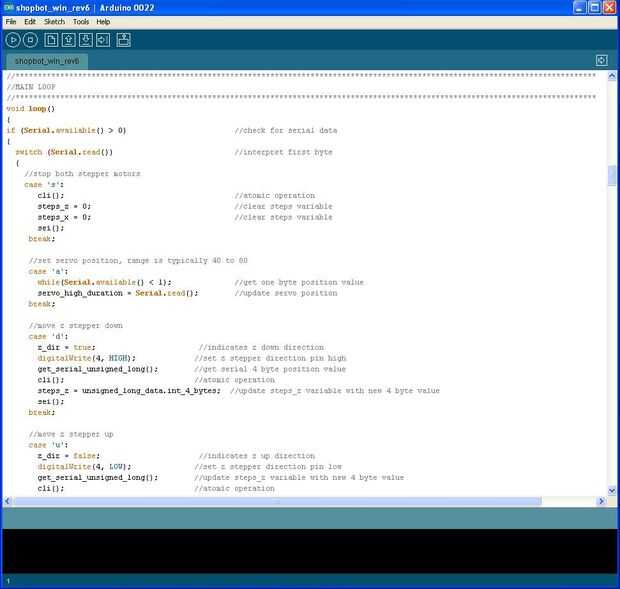Minimize the Arduino window
This screenshot has height=589, width=620.
(580, 8)
